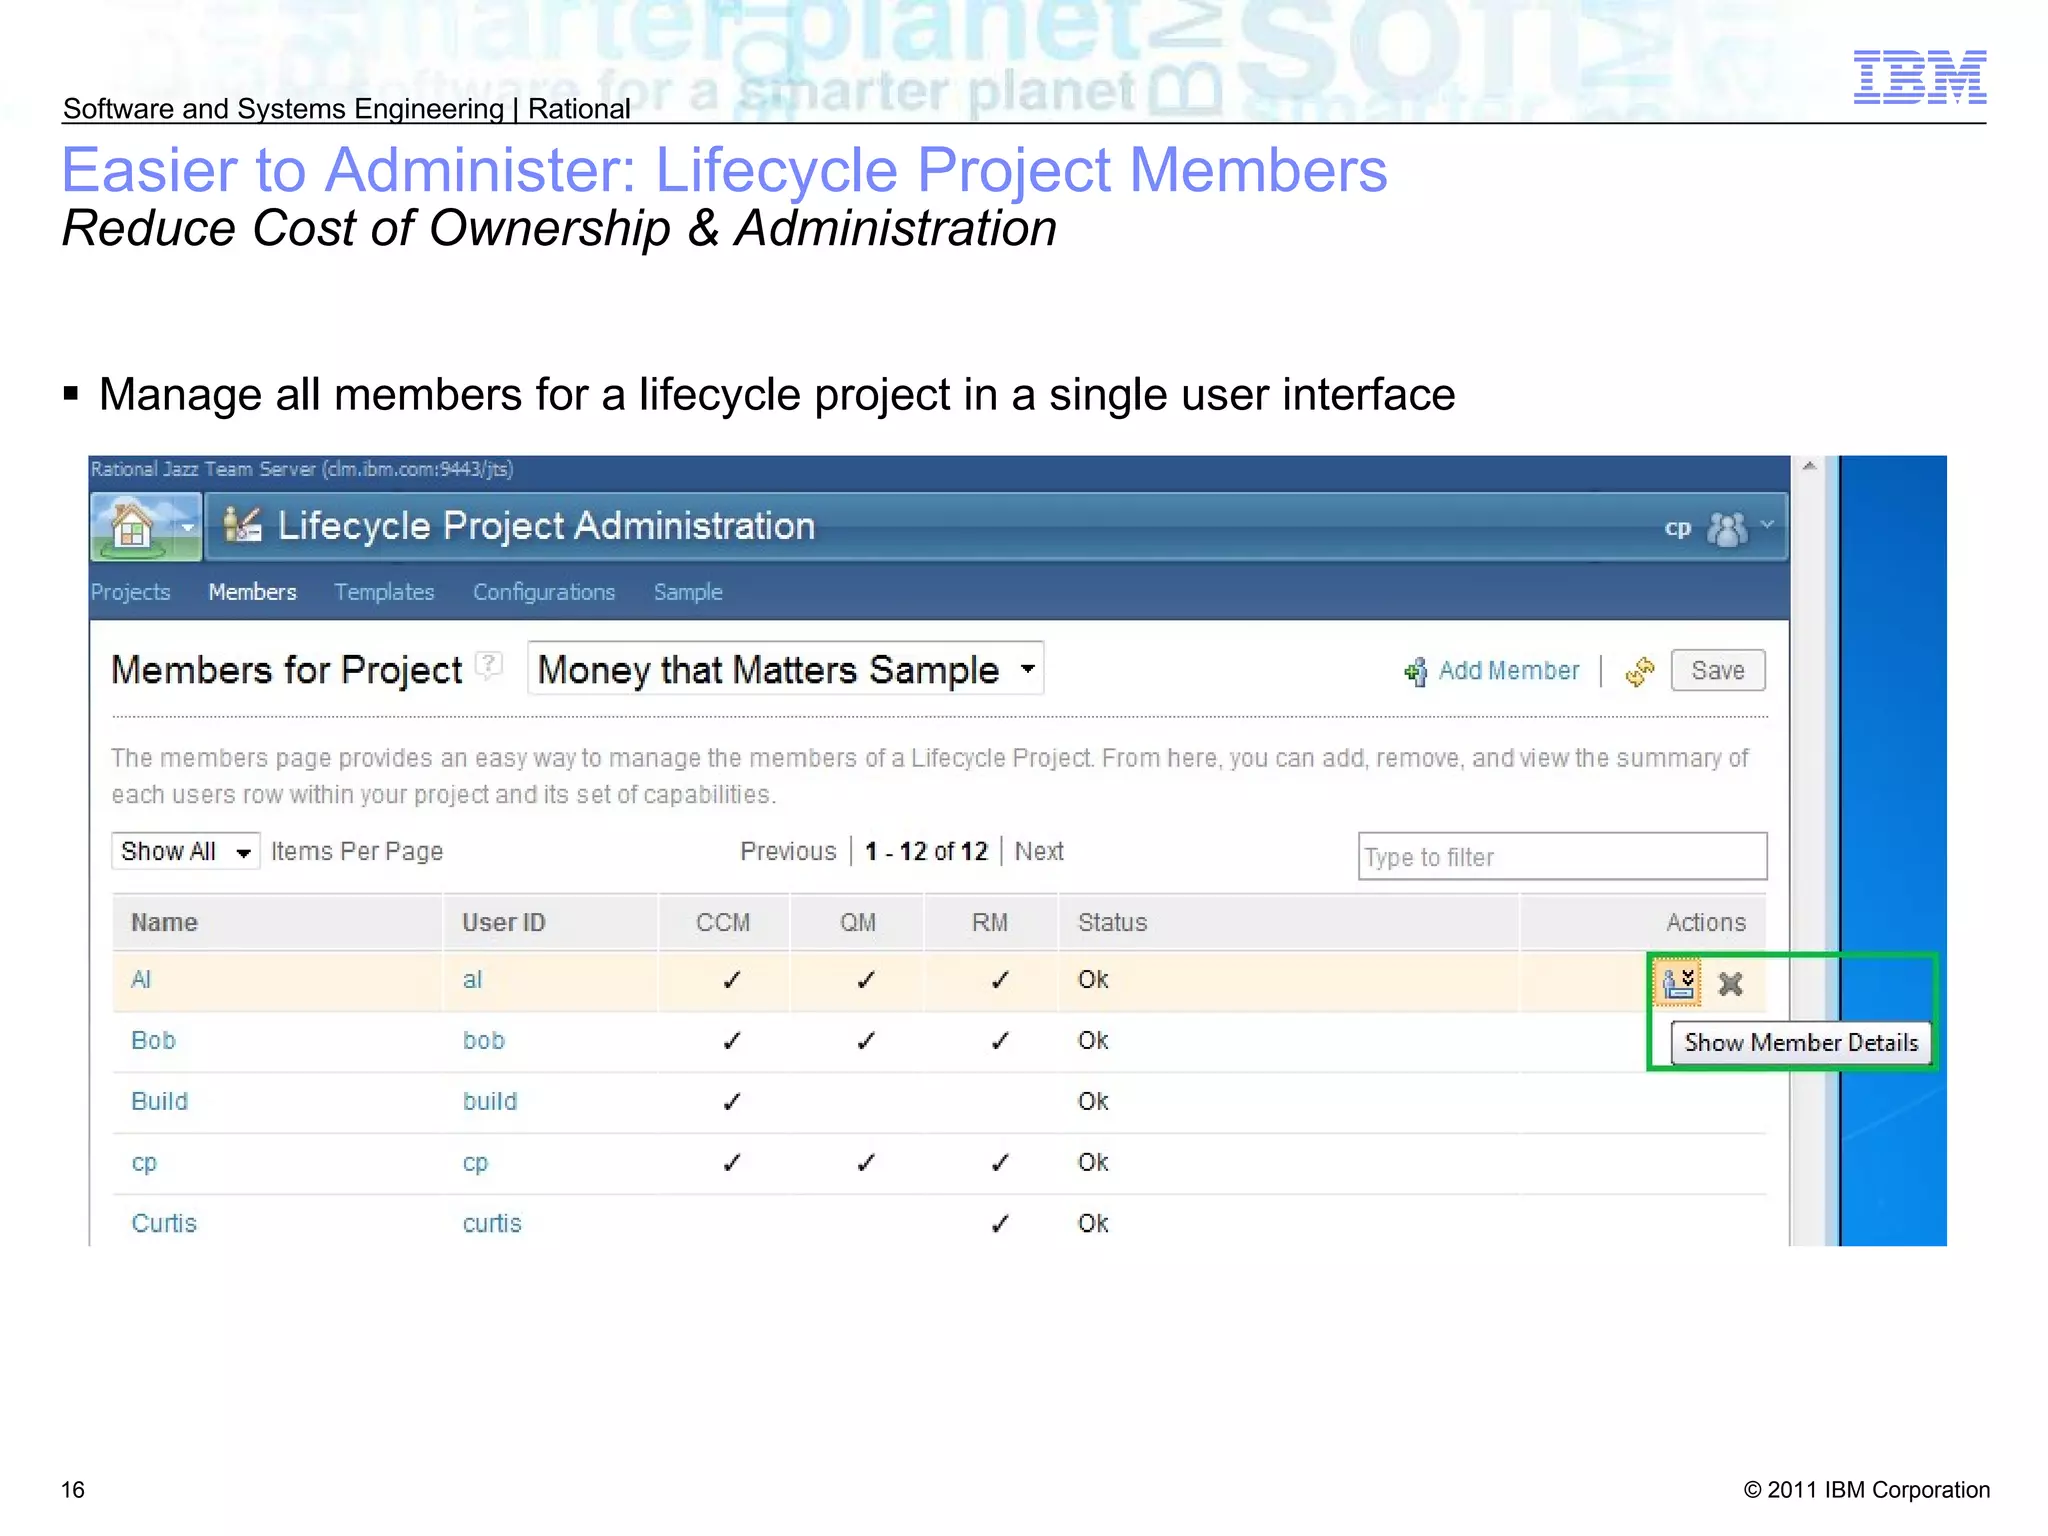Go to Next page of members
Screen dimensions: 2048x1536
[1039, 851]
